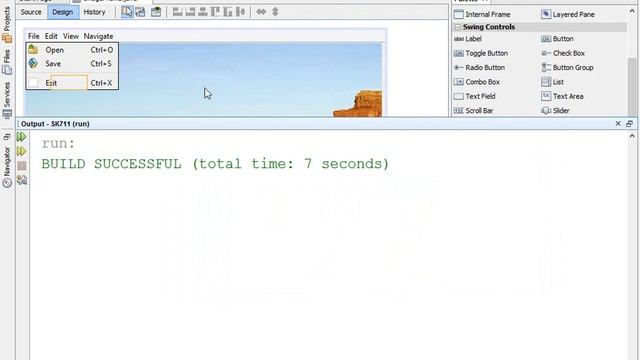
Task: Pick Check Box from palette
Action: pyautogui.click(x=563, y=53)
